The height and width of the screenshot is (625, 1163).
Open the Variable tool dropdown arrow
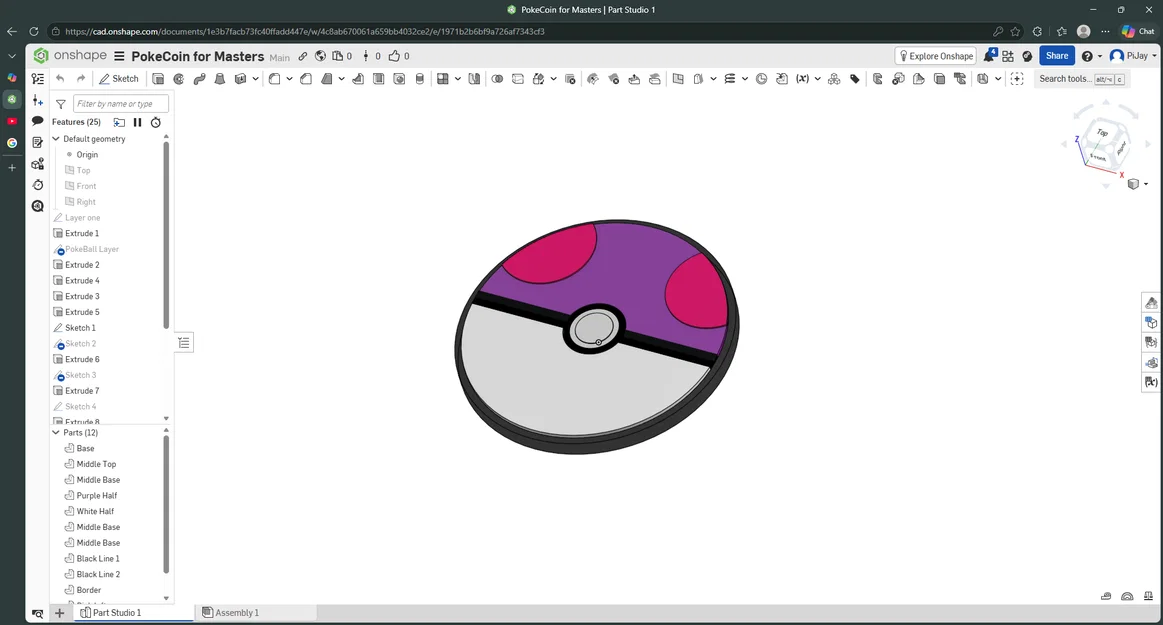tap(817, 79)
